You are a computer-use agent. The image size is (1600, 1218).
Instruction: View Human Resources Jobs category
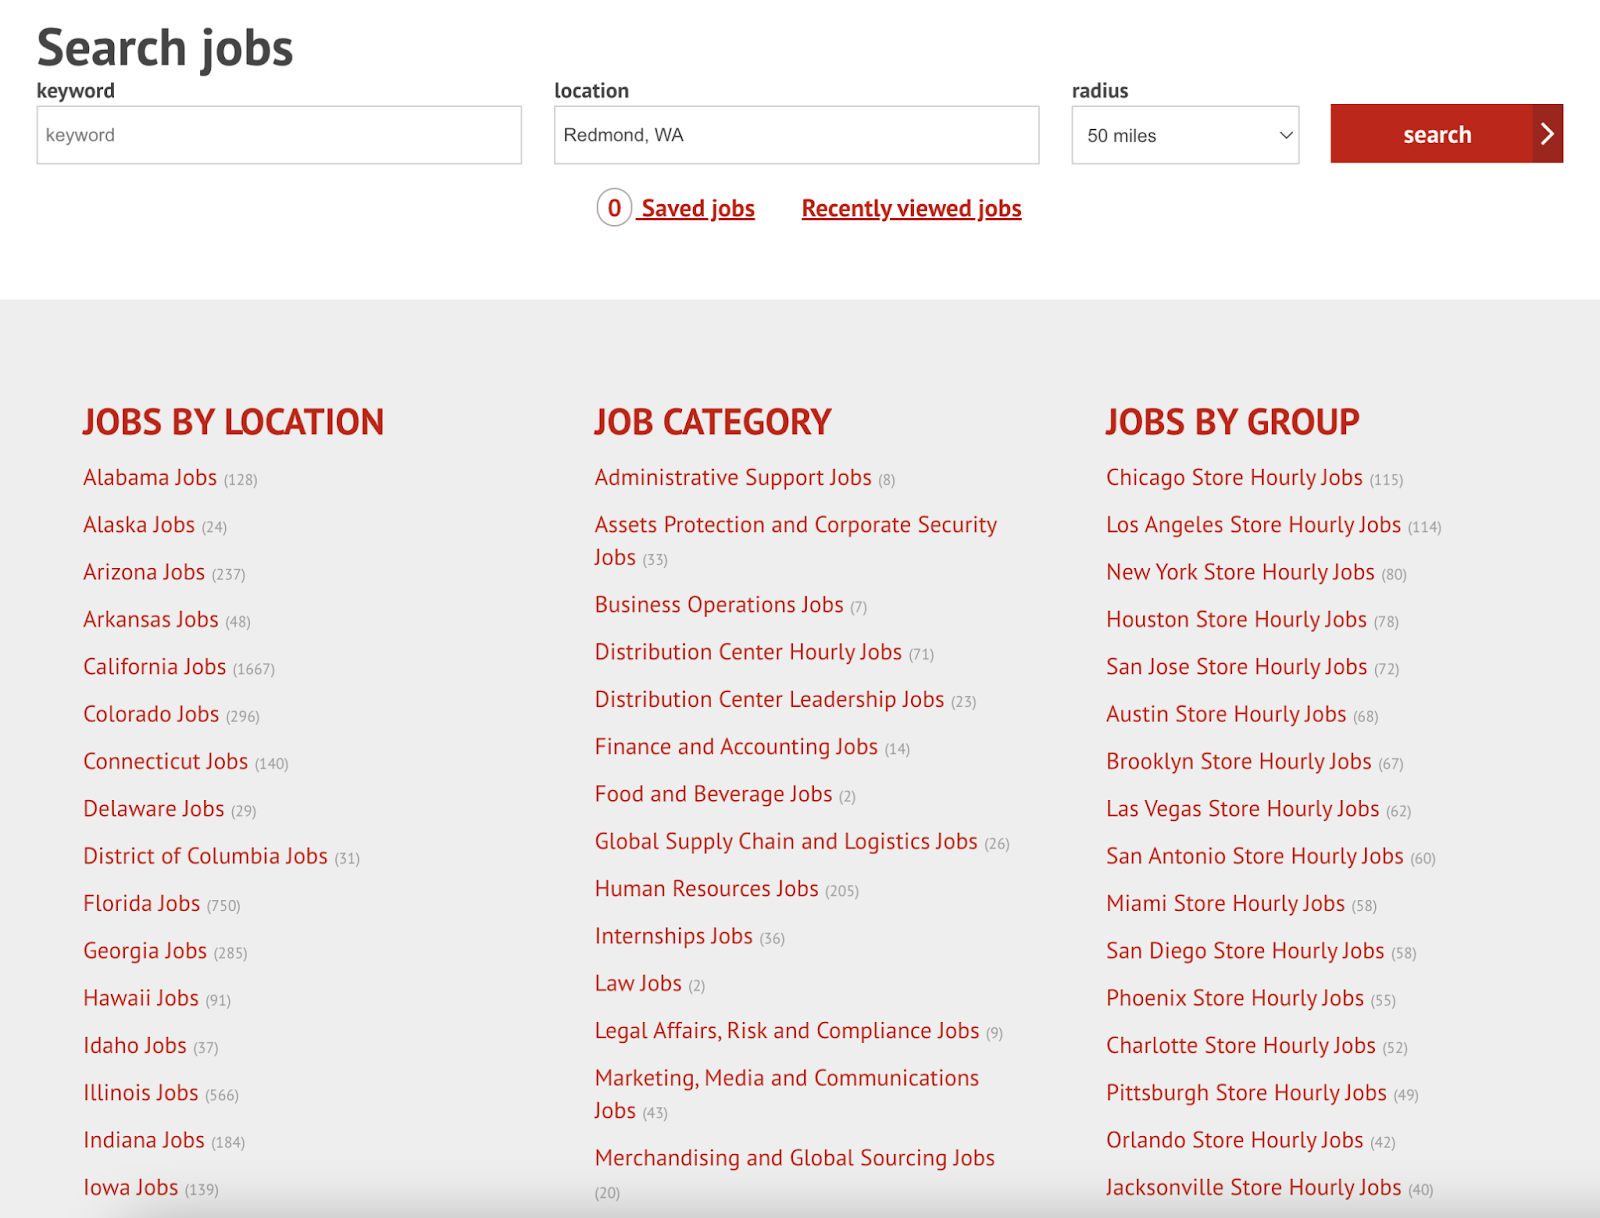[x=706, y=888]
